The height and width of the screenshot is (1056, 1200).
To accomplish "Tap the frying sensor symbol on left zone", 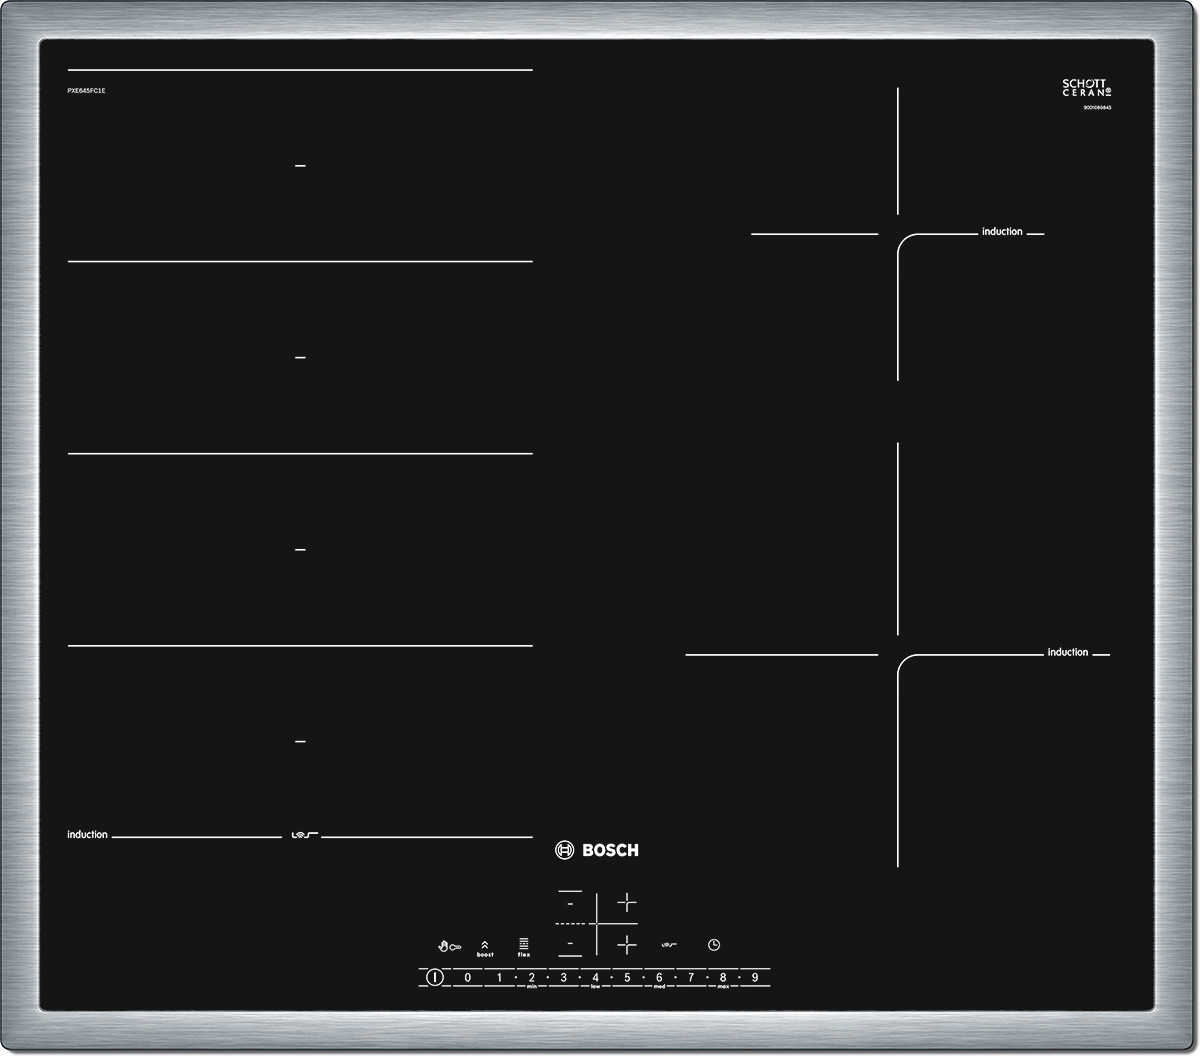I will click(x=301, y=834).
